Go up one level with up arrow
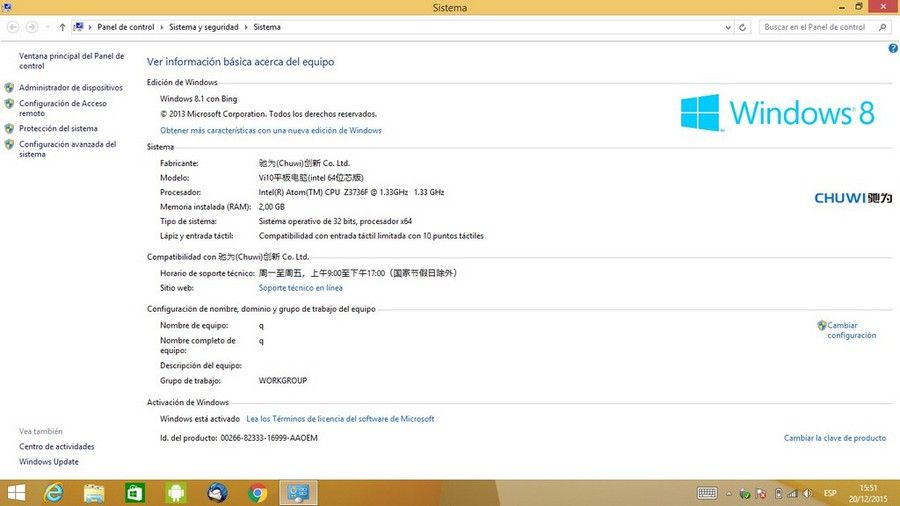900x506 pixels. (x=62, y=27)
